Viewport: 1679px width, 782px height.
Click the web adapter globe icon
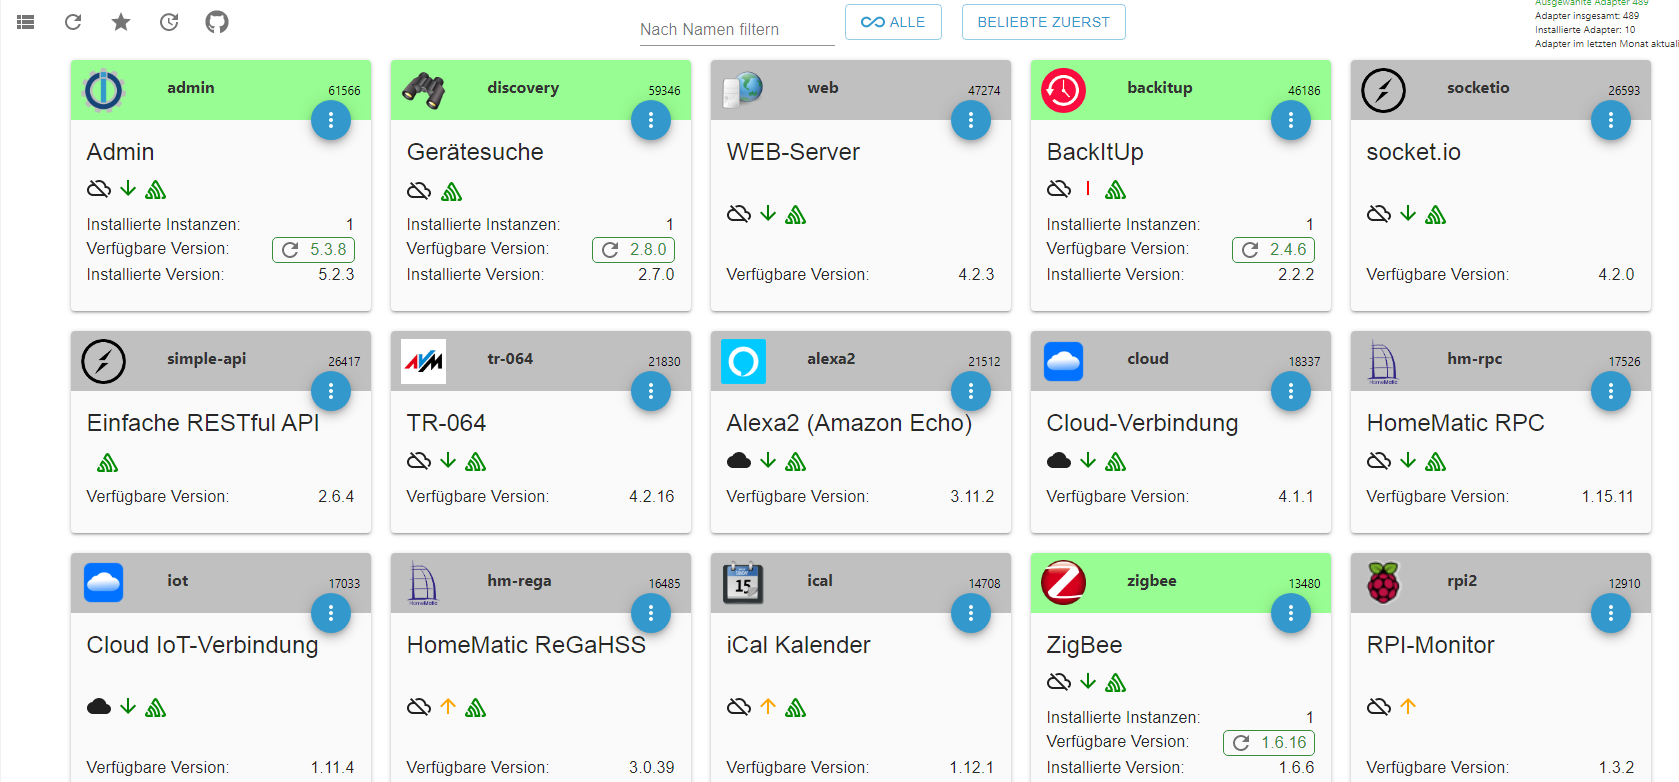743,90
